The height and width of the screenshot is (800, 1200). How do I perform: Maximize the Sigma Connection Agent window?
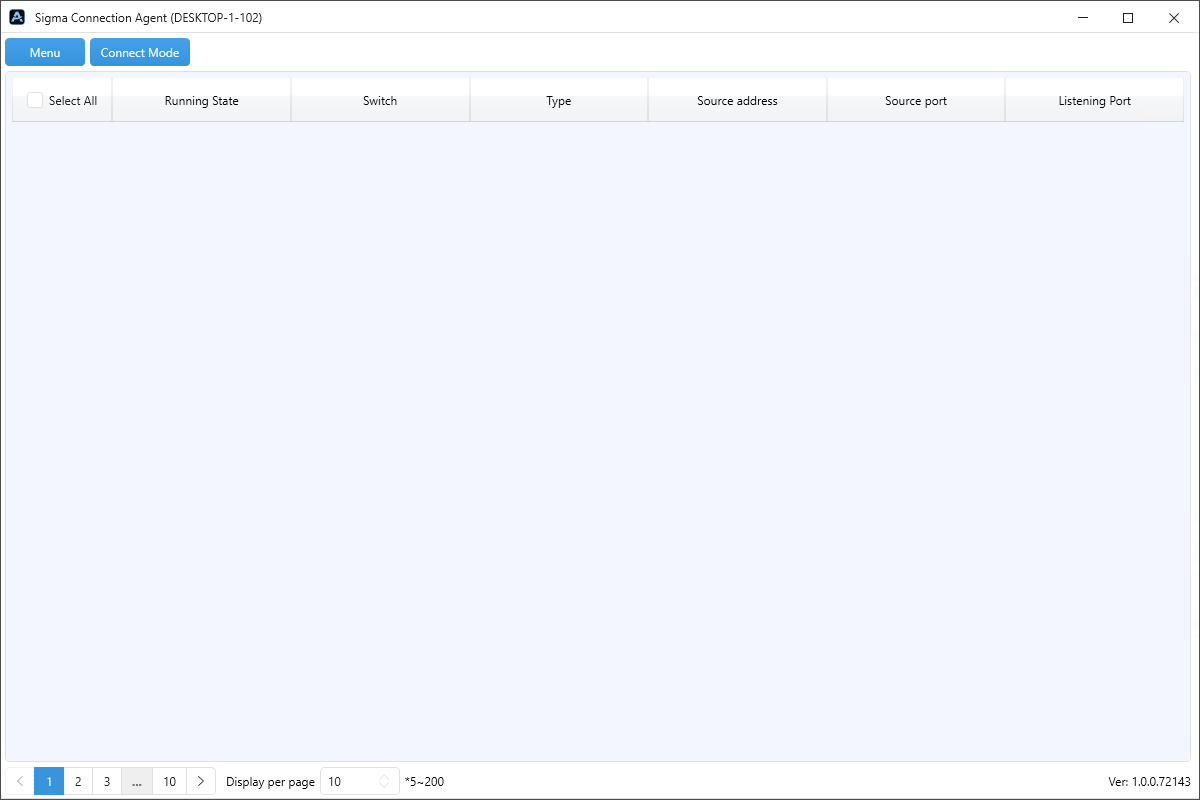click(x=1128, y=18)
